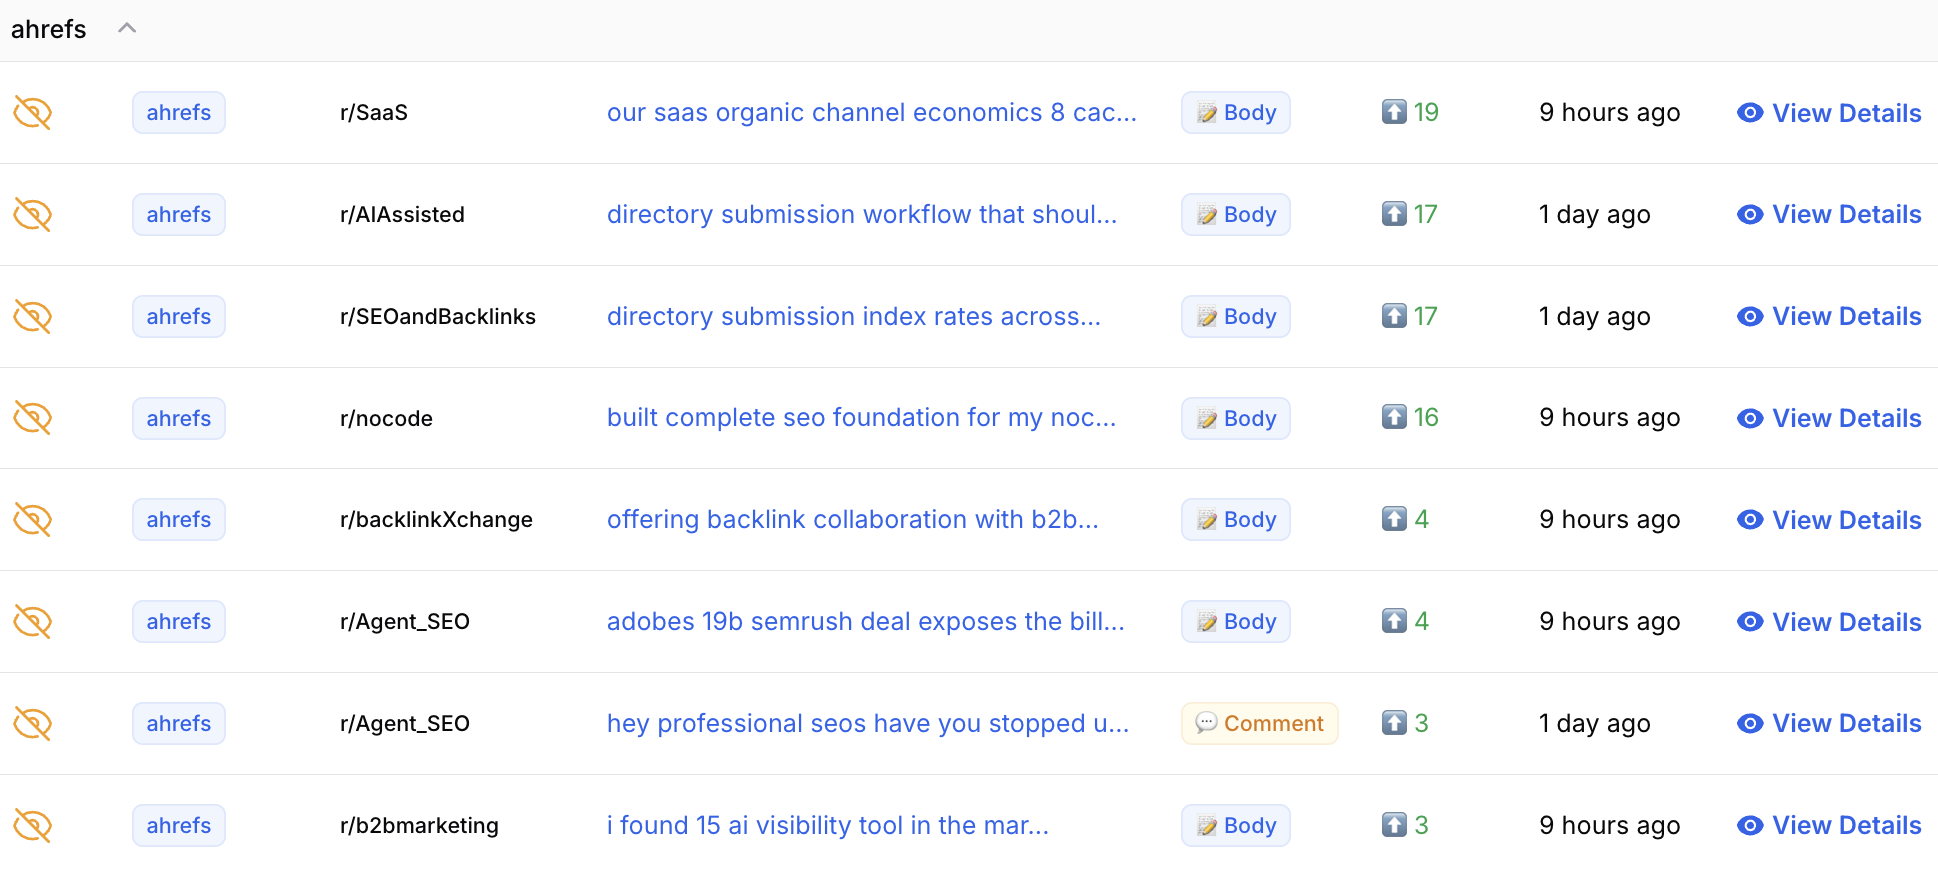Click the Comment badge in r/Agent_SEO row
Viewport: 1938px width, 870px height.
(x=1260, y=724)
